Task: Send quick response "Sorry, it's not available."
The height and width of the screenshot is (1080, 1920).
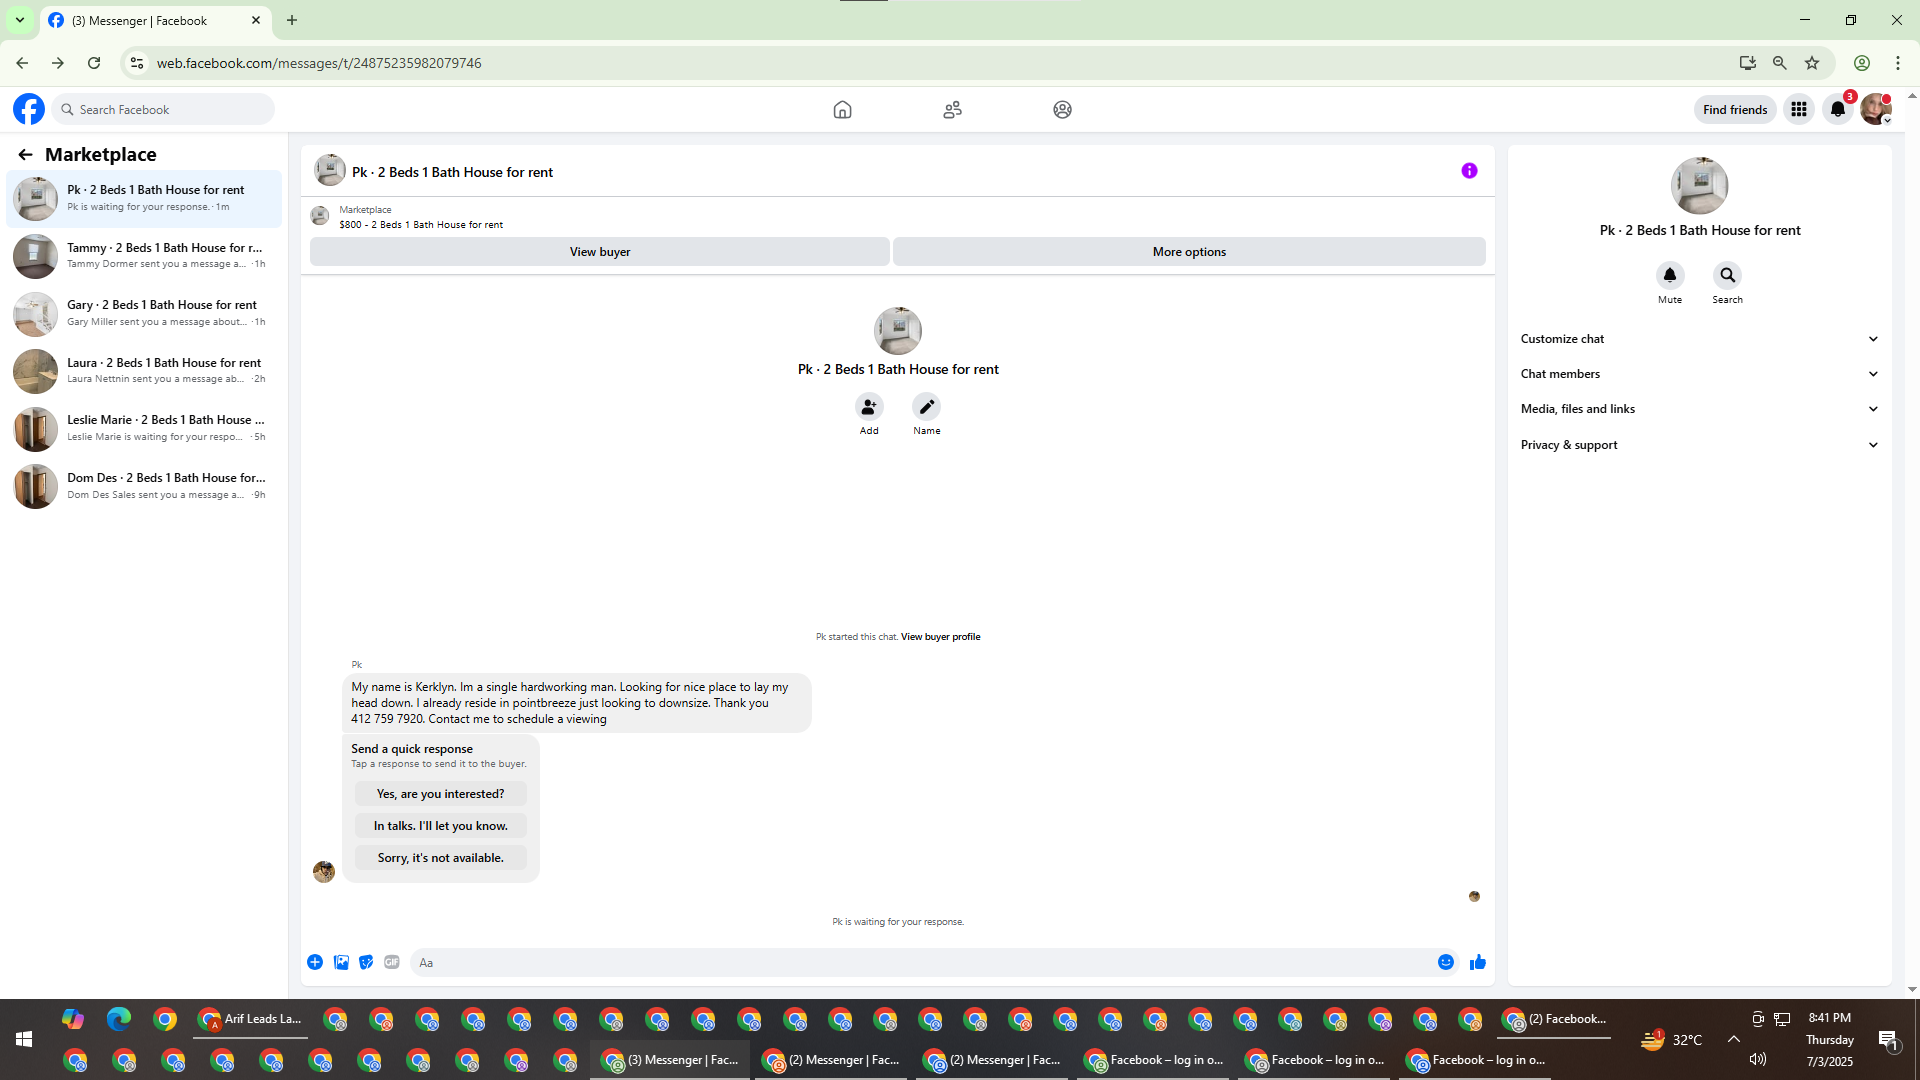Action: (x=440, y=858)
